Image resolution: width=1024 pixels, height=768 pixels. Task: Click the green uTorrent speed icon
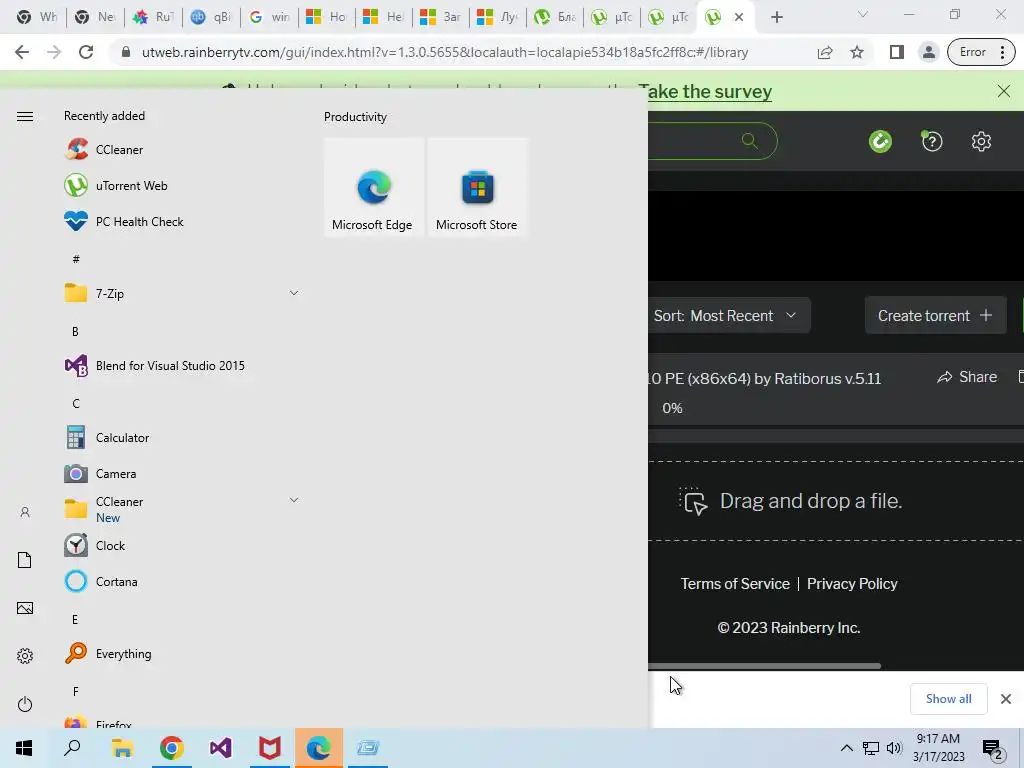tap(880, 141)
